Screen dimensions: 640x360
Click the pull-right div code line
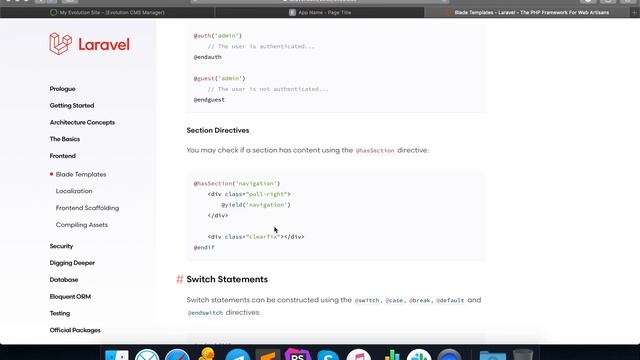249,194
